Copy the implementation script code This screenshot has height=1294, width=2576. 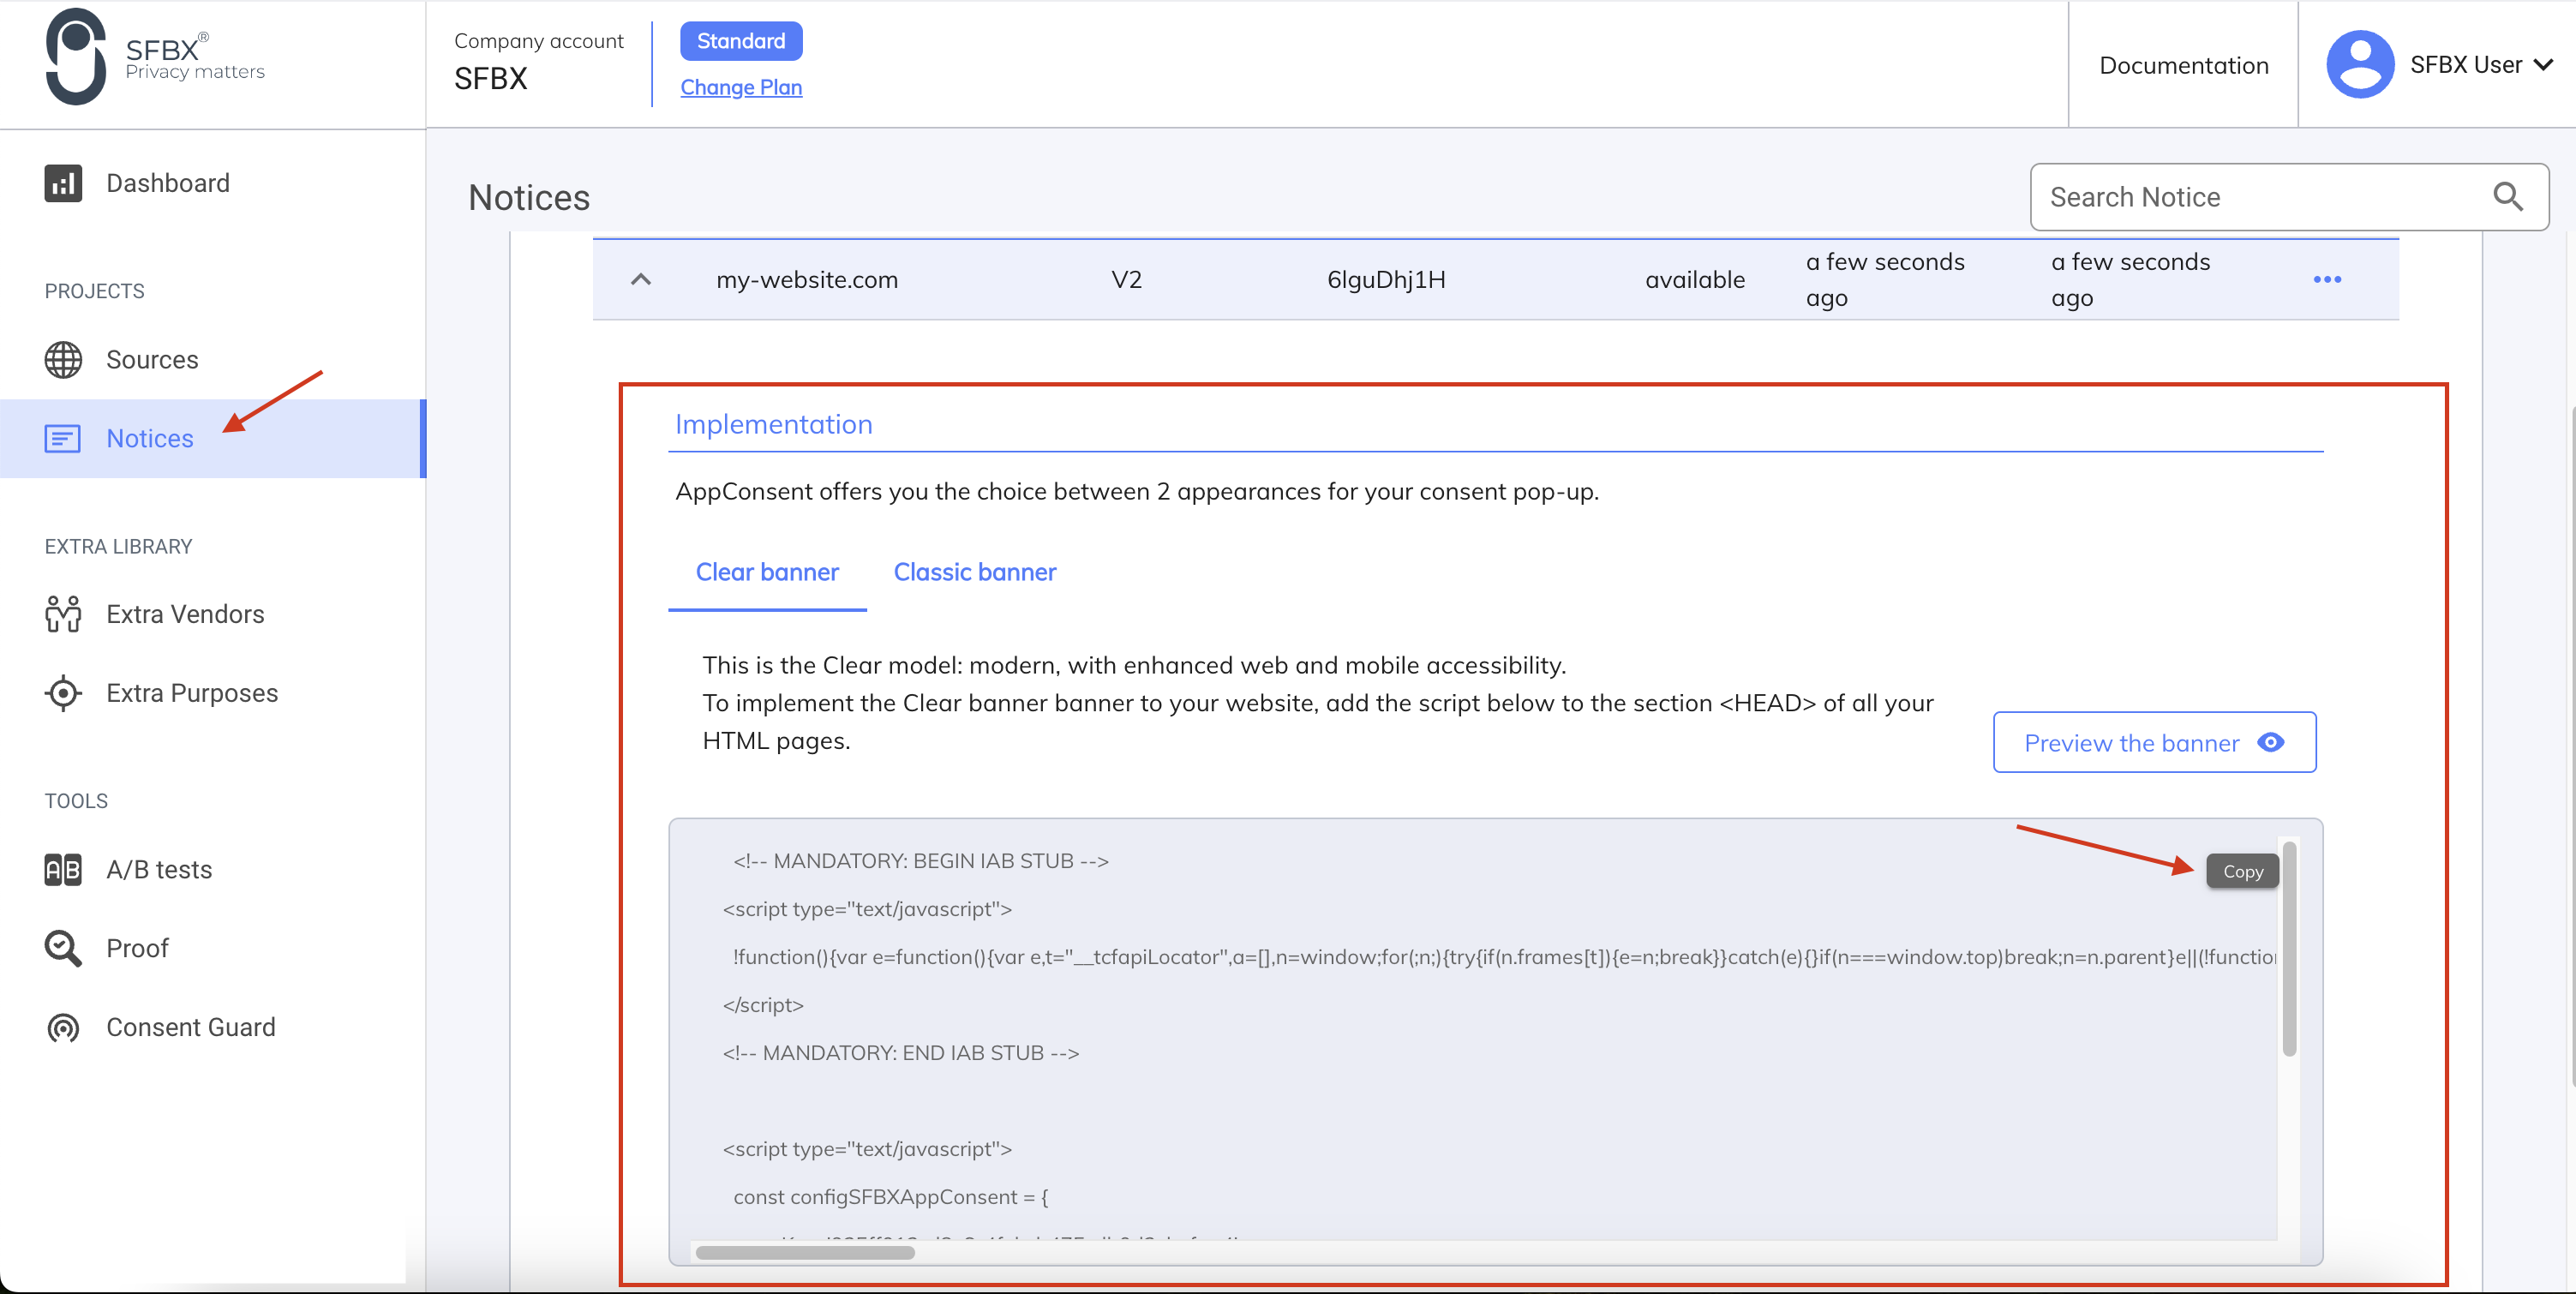pos(2241,871)
